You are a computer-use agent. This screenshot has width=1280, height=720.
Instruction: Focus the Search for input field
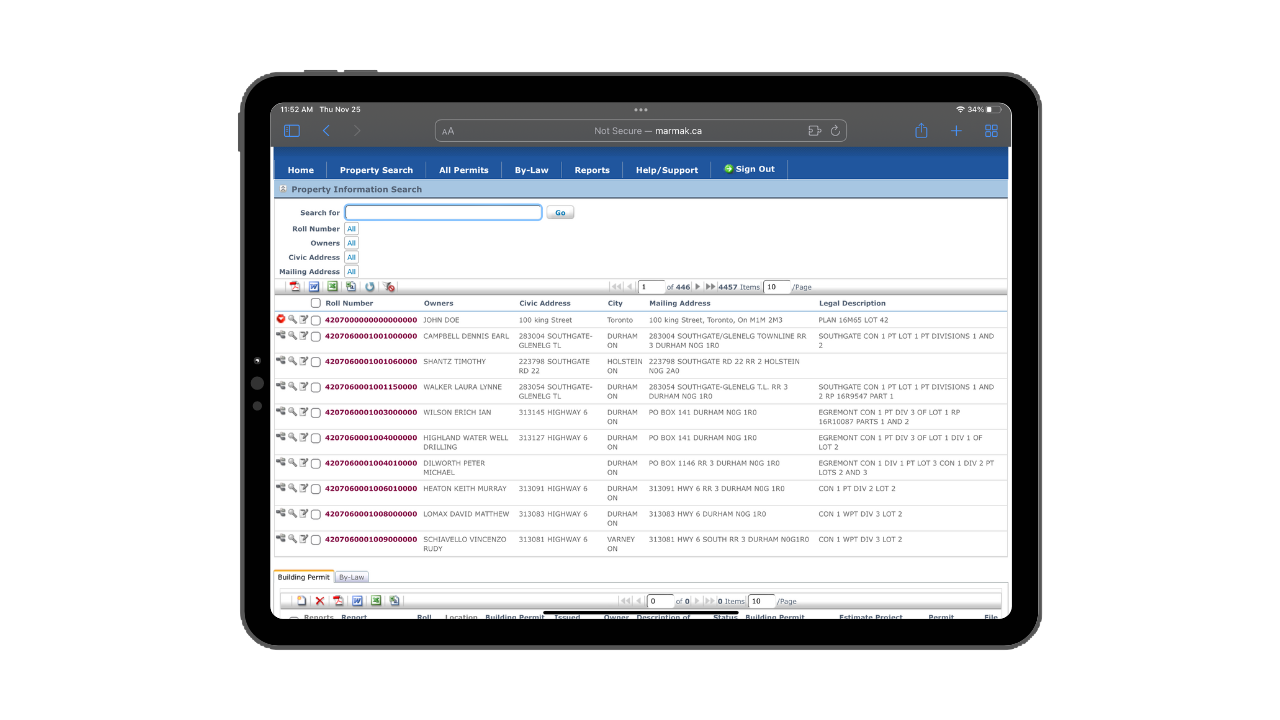point(443,212)
